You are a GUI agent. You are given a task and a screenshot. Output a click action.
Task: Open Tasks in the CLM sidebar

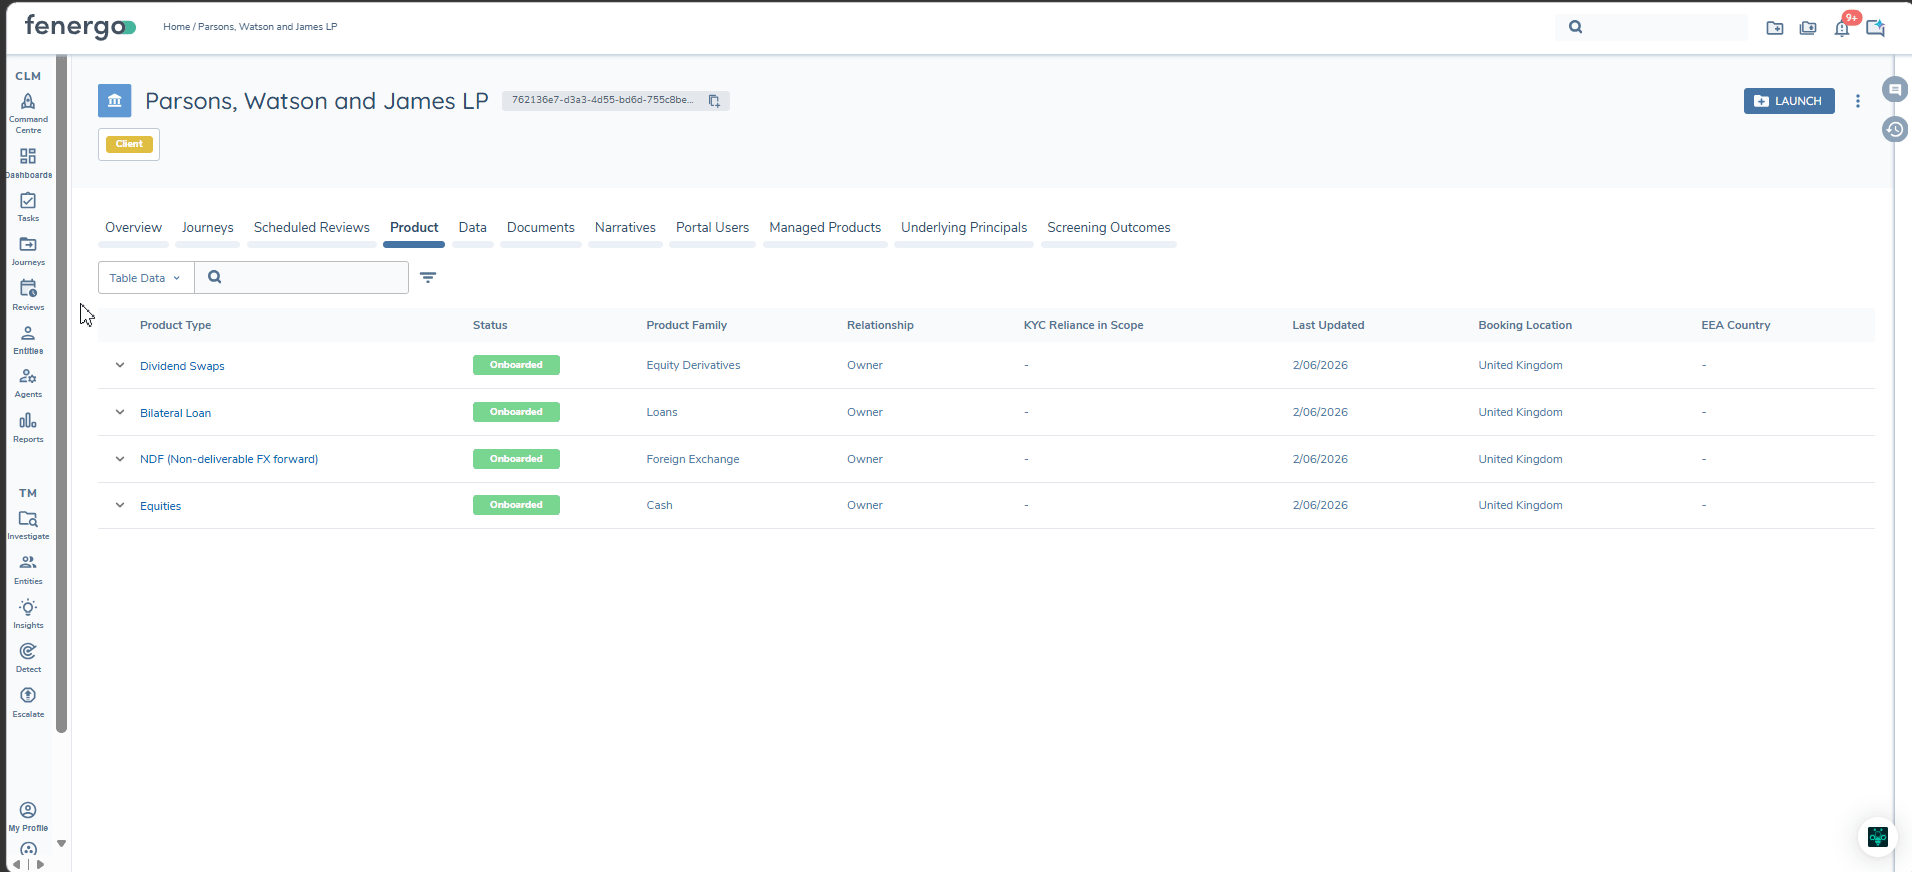tap(28, 207)
